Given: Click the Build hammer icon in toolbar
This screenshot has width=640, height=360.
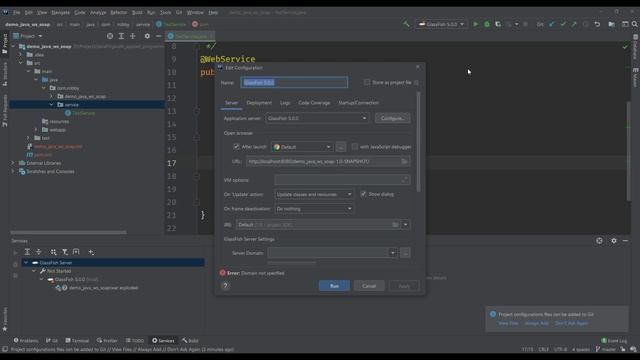Looking at the screenshot, I should coord(406,24).
